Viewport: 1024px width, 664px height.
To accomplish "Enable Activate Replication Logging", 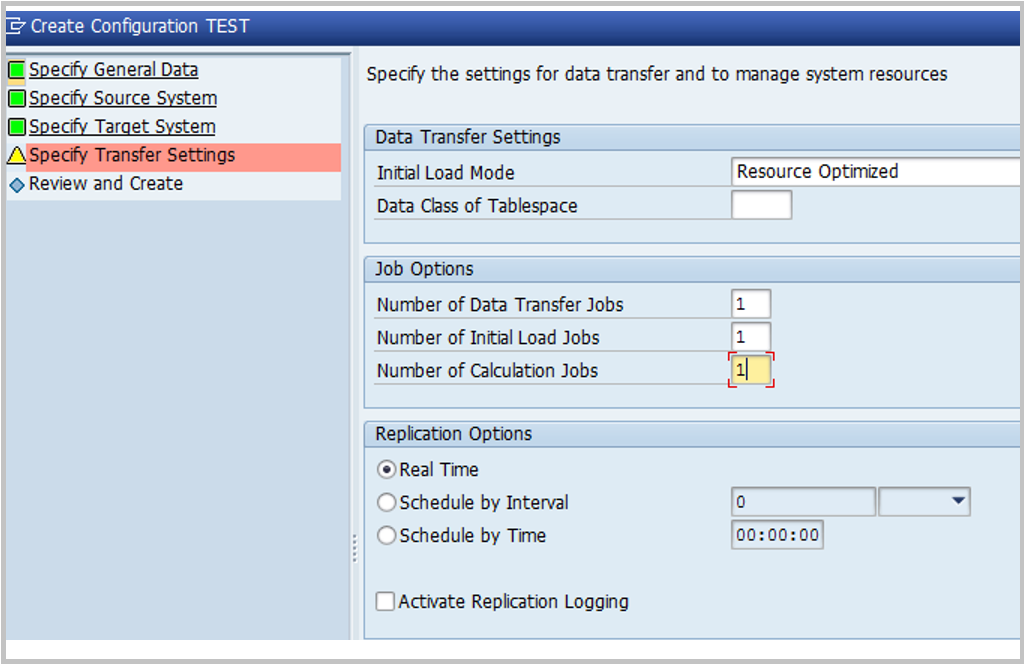I will pyautogui.click(x=385, y=601).
